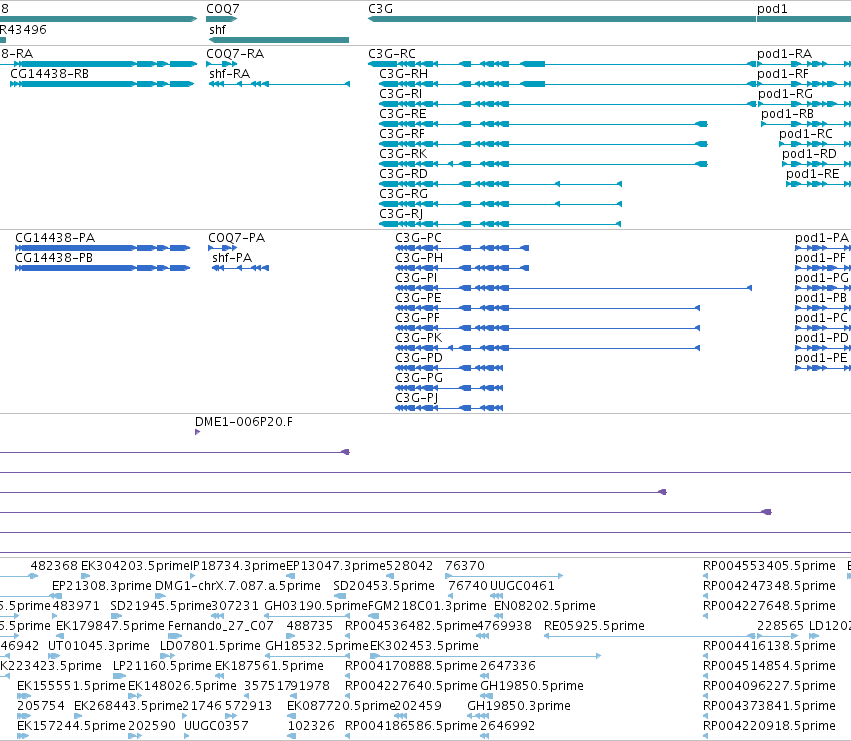
Task: Select insertion EK087720.5prime
Action: point(340,706)
